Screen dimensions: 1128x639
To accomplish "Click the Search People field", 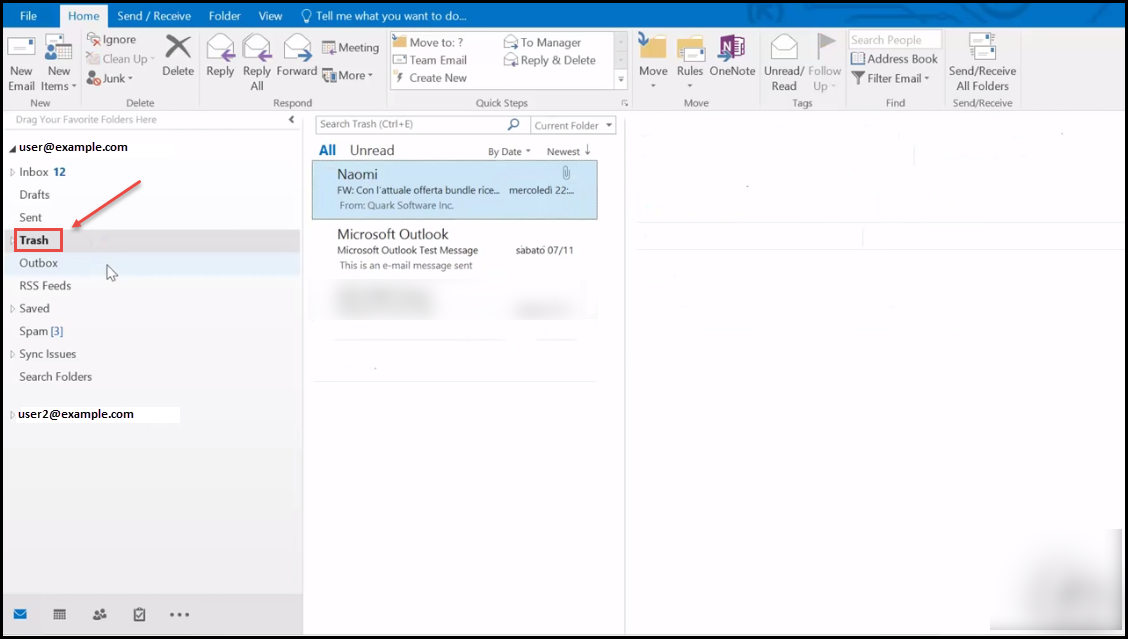I will [895, 40].
